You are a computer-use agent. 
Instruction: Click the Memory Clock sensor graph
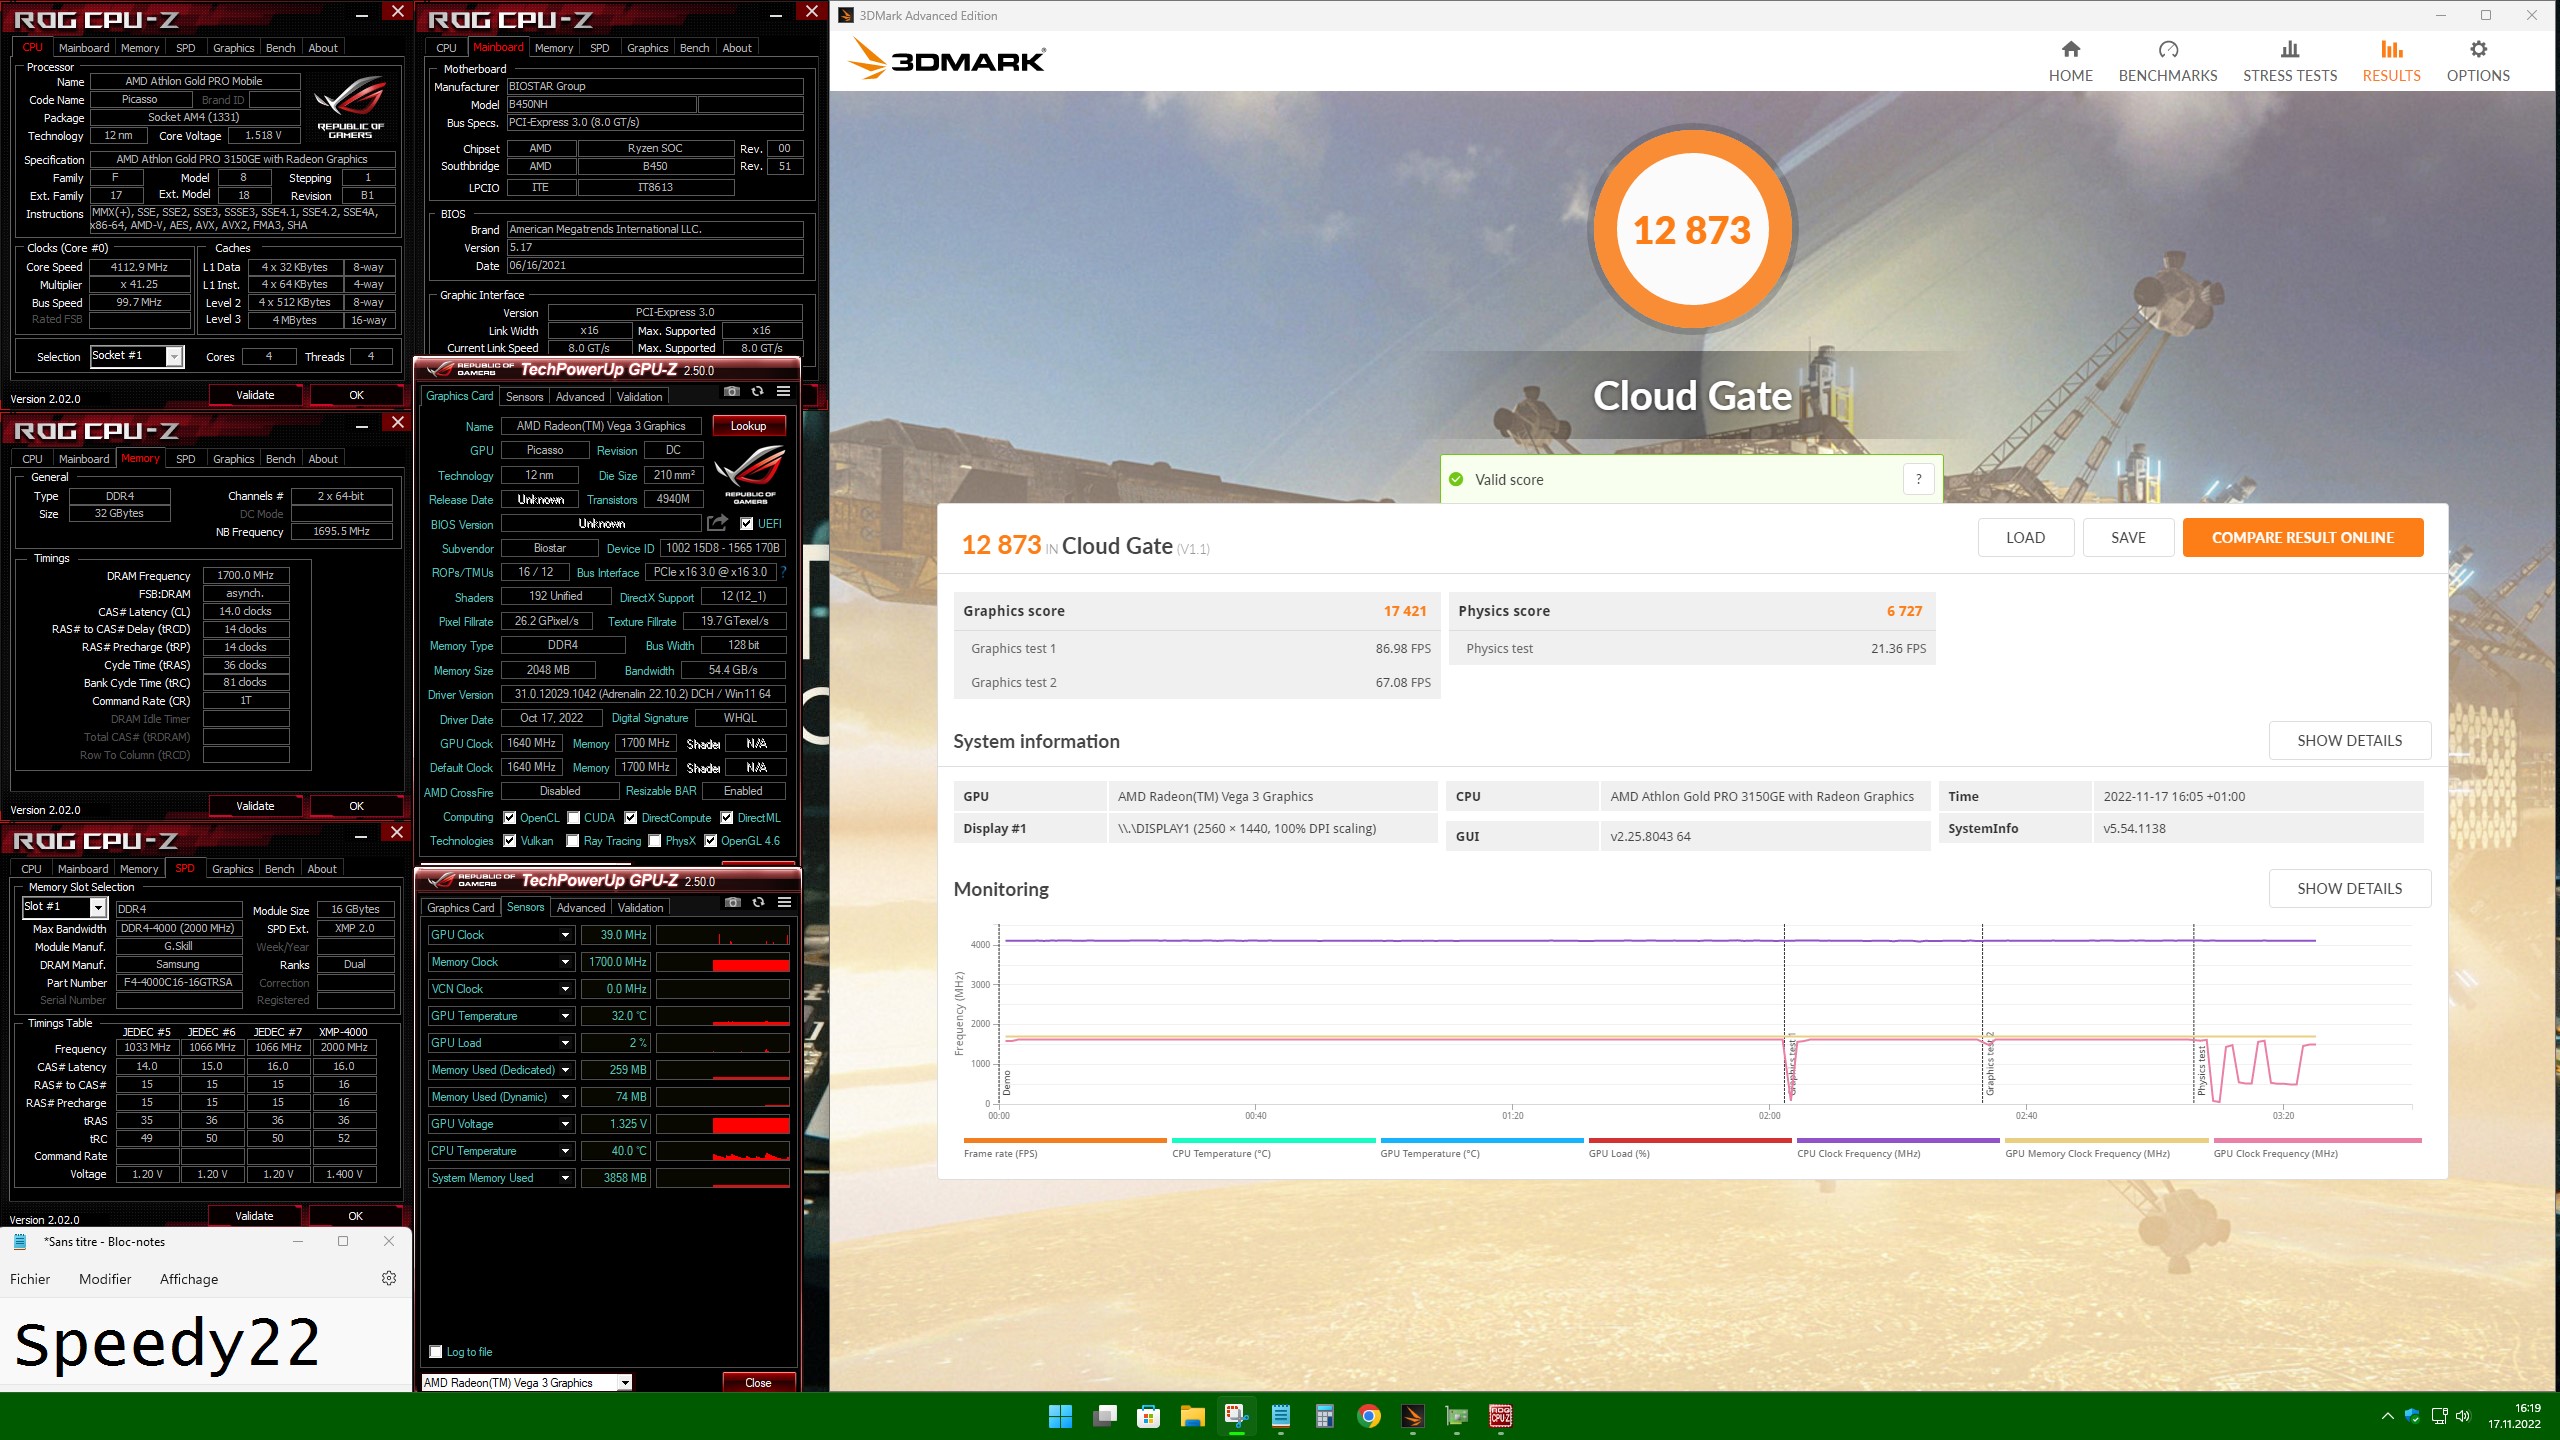722,962
